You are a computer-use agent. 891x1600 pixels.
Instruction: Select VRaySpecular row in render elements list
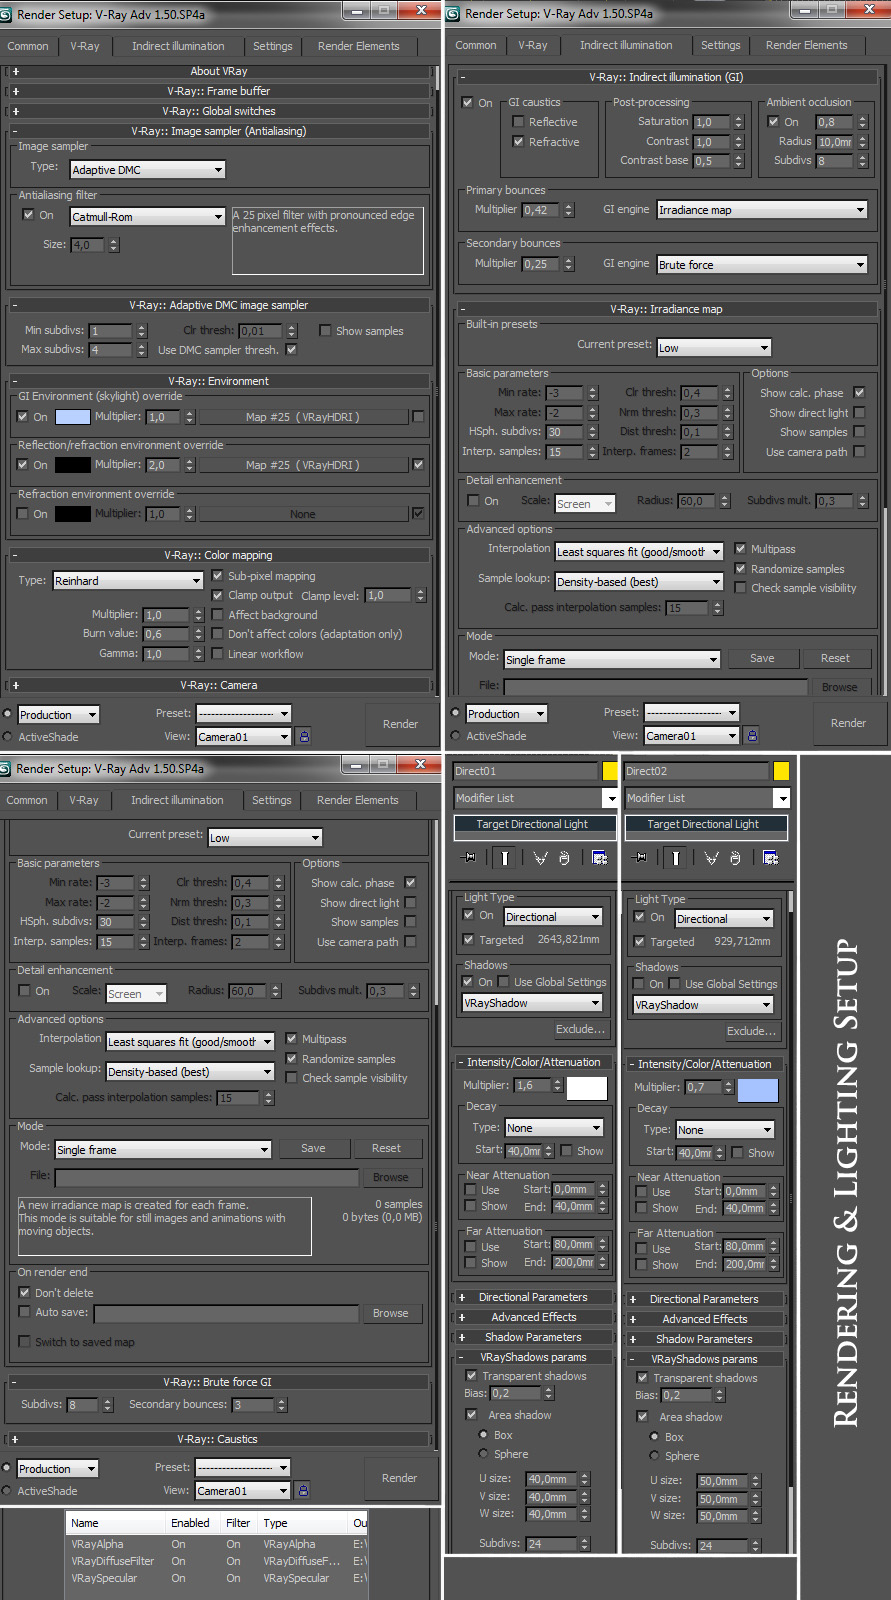pos(217,1578)
